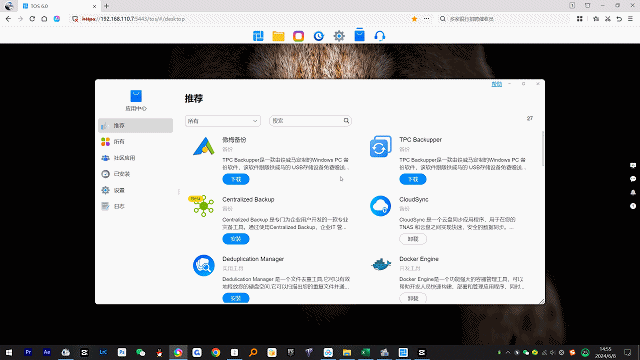The image size is (640, 360).
Task: Open the TPC Backupper title
Action: (420, 140)
